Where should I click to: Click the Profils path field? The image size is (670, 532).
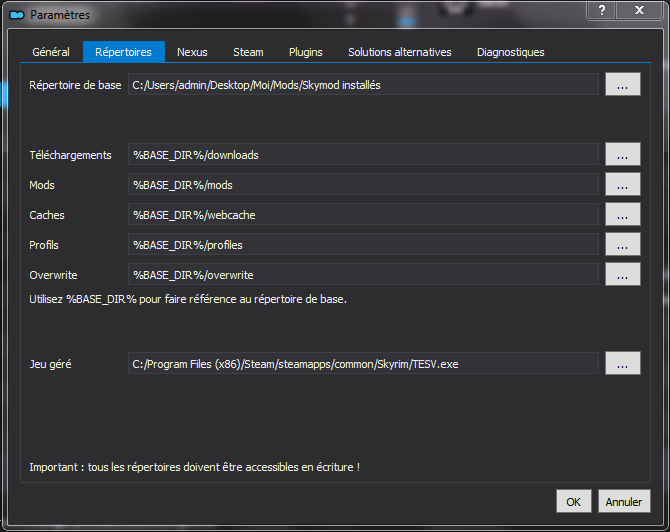(x=363, y=244)
